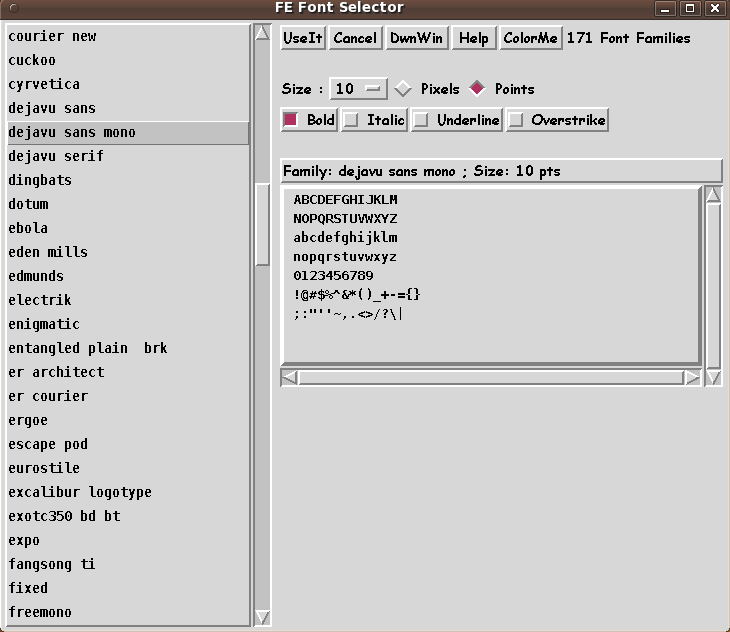Pick 'exotc350 bd bt' font

pyautogui.click(x=128, y=516)
